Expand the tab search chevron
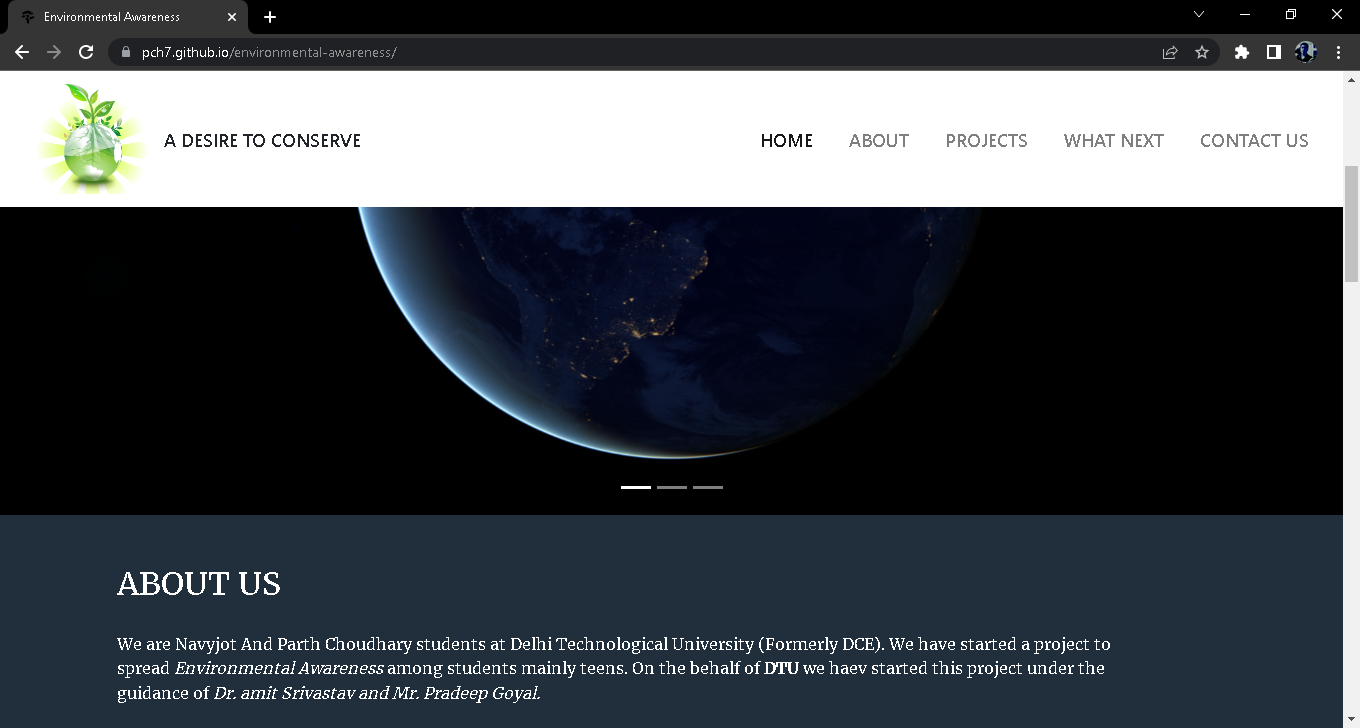Image resolution: width=1360 pixels, height=728 pixels. (1199, 15)
